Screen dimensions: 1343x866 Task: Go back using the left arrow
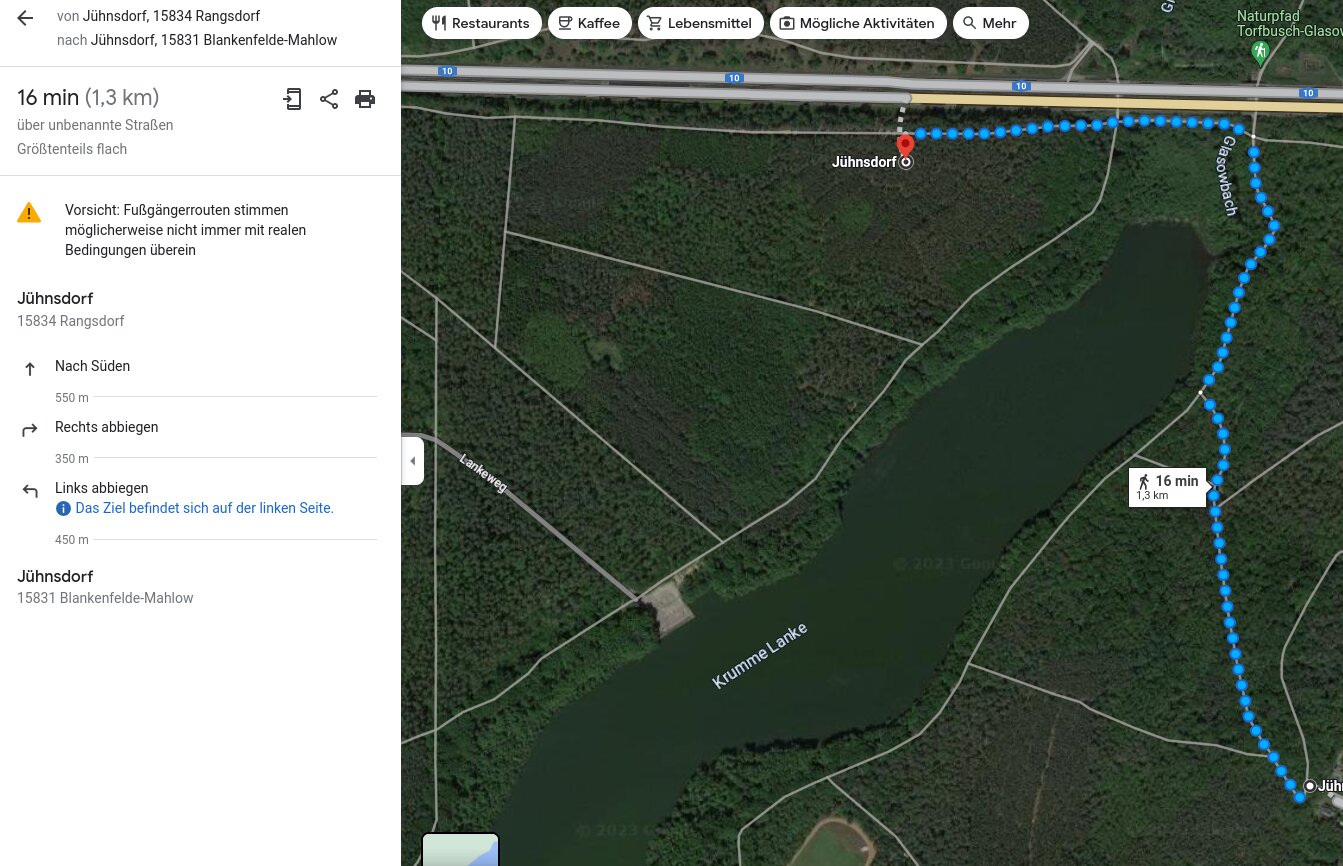[x=25, y=18]
